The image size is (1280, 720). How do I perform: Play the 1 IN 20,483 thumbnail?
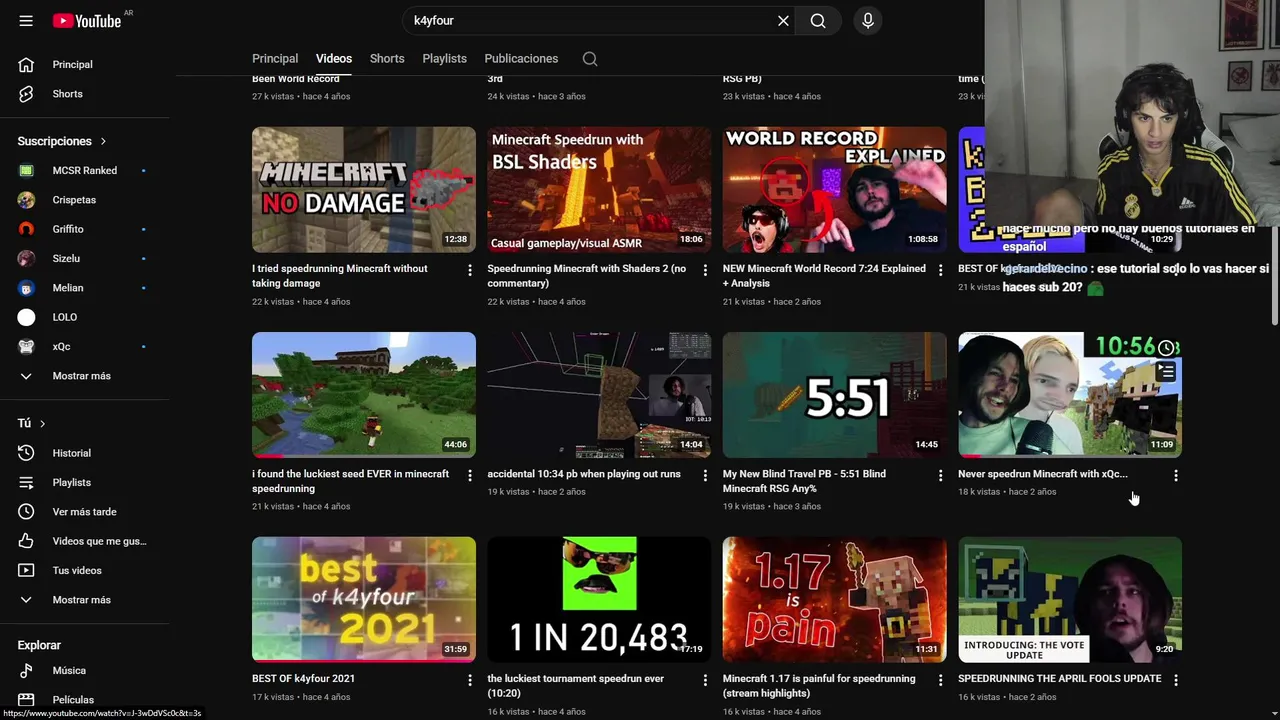pos(599,600)
